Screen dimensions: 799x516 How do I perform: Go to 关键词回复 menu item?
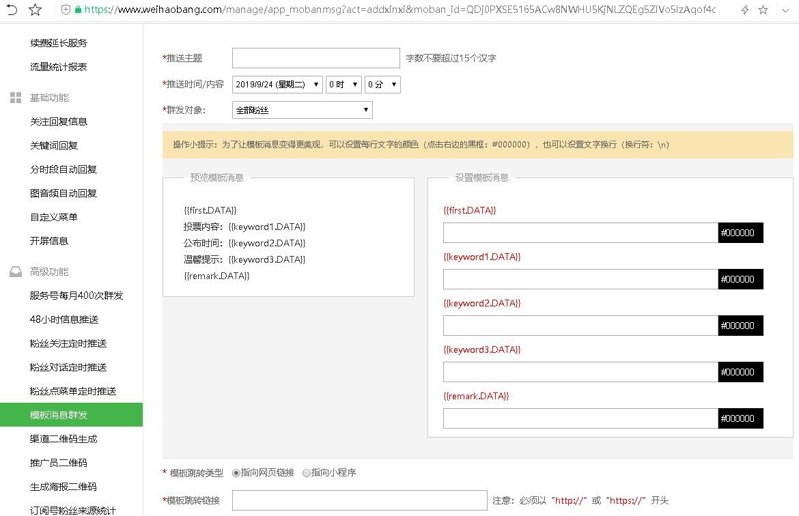pos(54,146)
